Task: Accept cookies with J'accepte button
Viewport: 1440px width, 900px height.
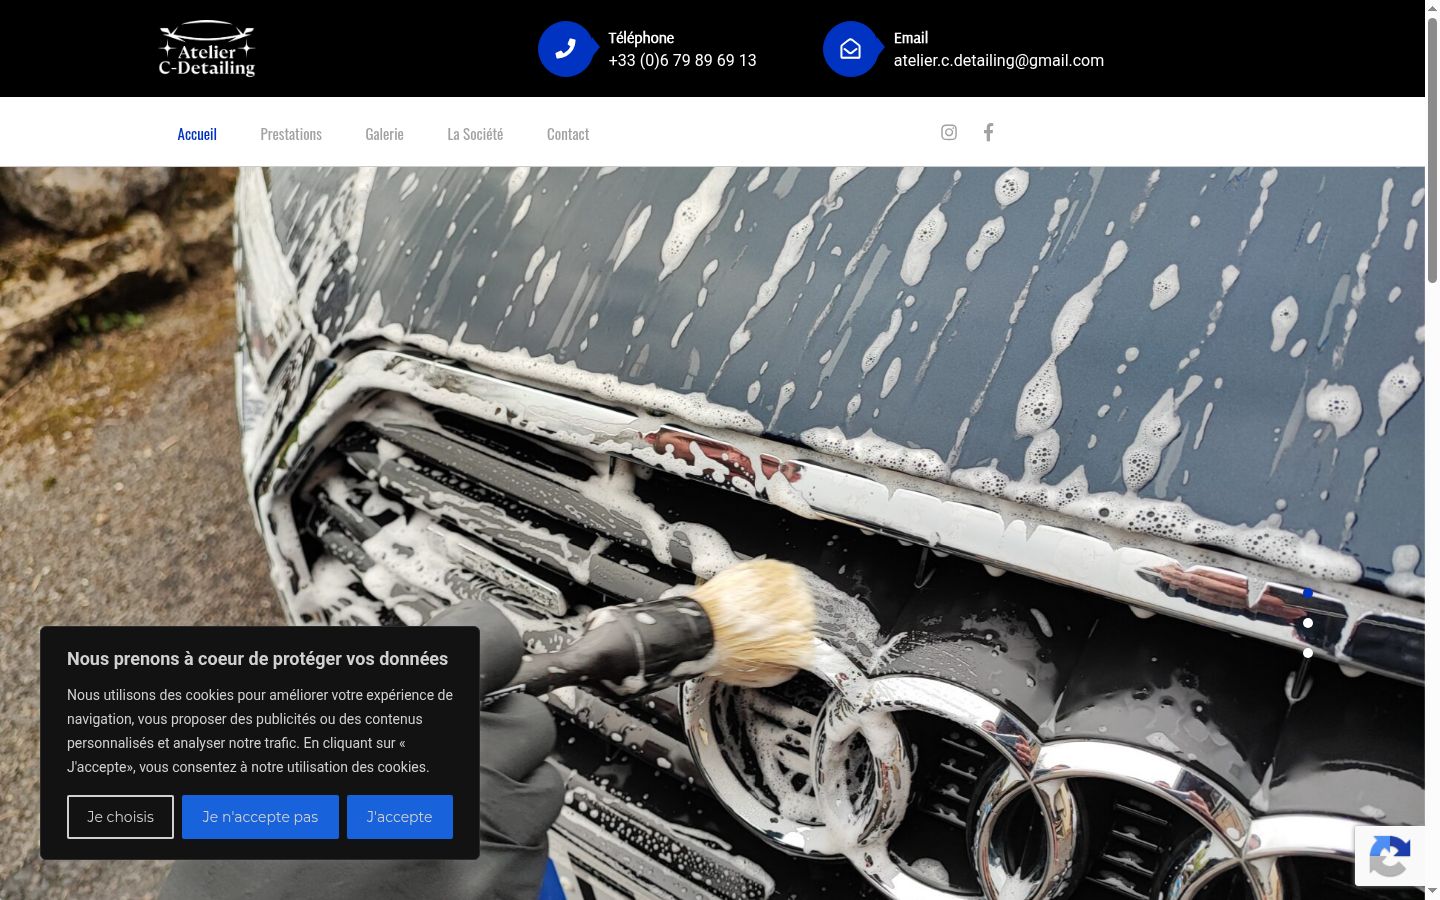Action: (x=400, y=817)
